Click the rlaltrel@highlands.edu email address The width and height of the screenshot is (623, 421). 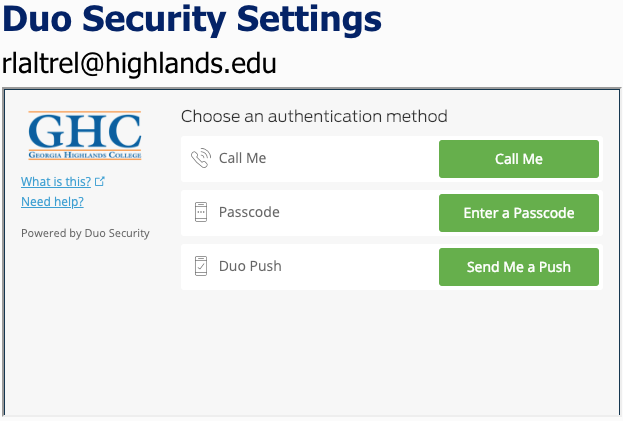[139, 63]
